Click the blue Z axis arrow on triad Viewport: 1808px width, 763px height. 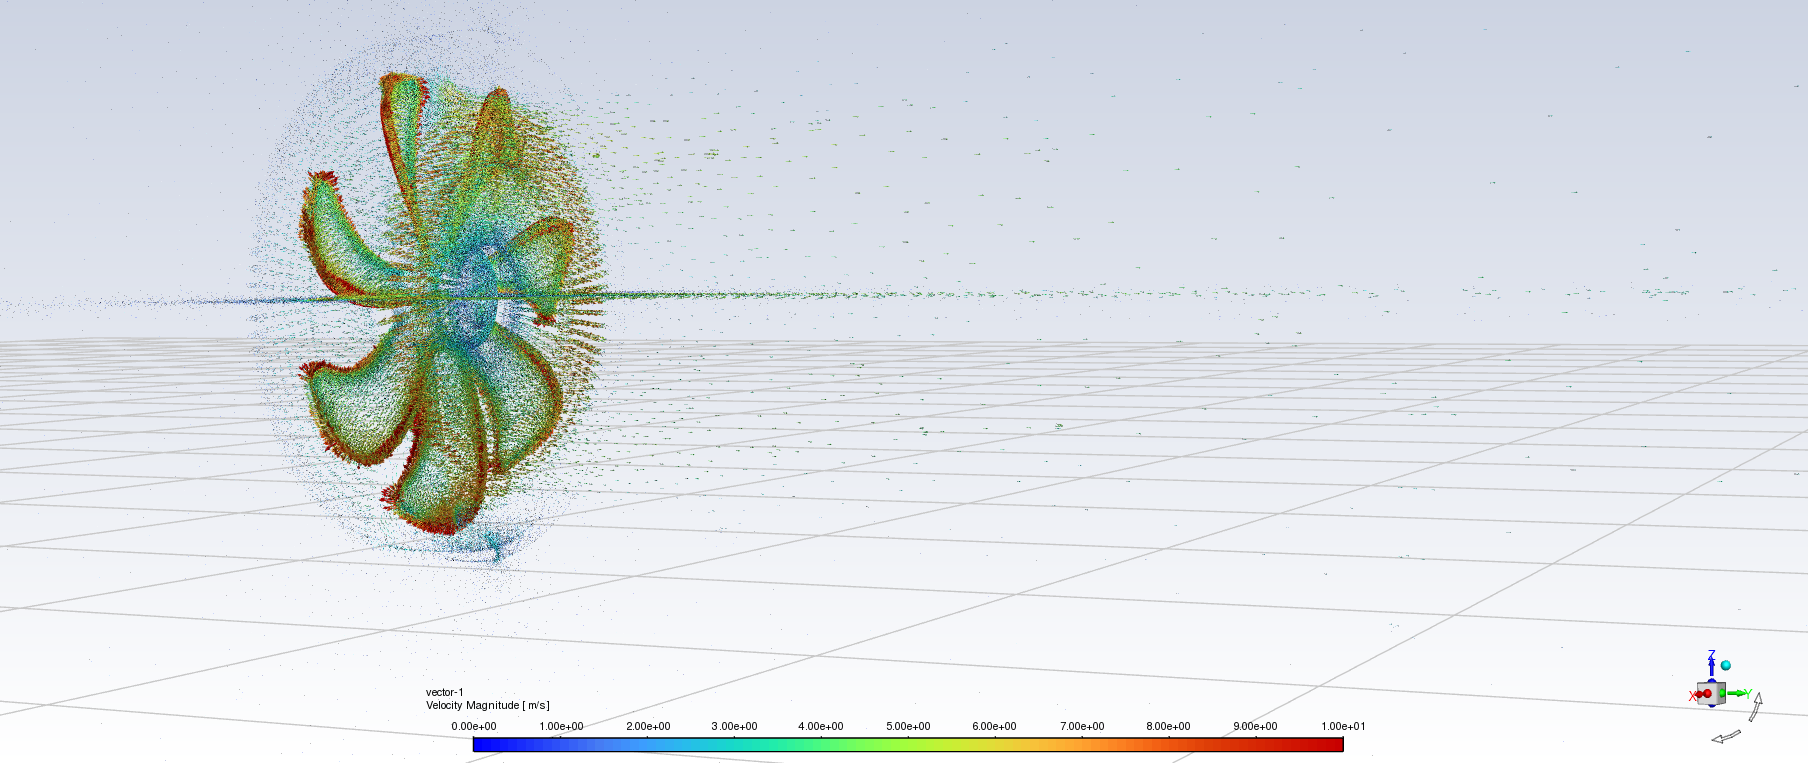[1712, 667]
